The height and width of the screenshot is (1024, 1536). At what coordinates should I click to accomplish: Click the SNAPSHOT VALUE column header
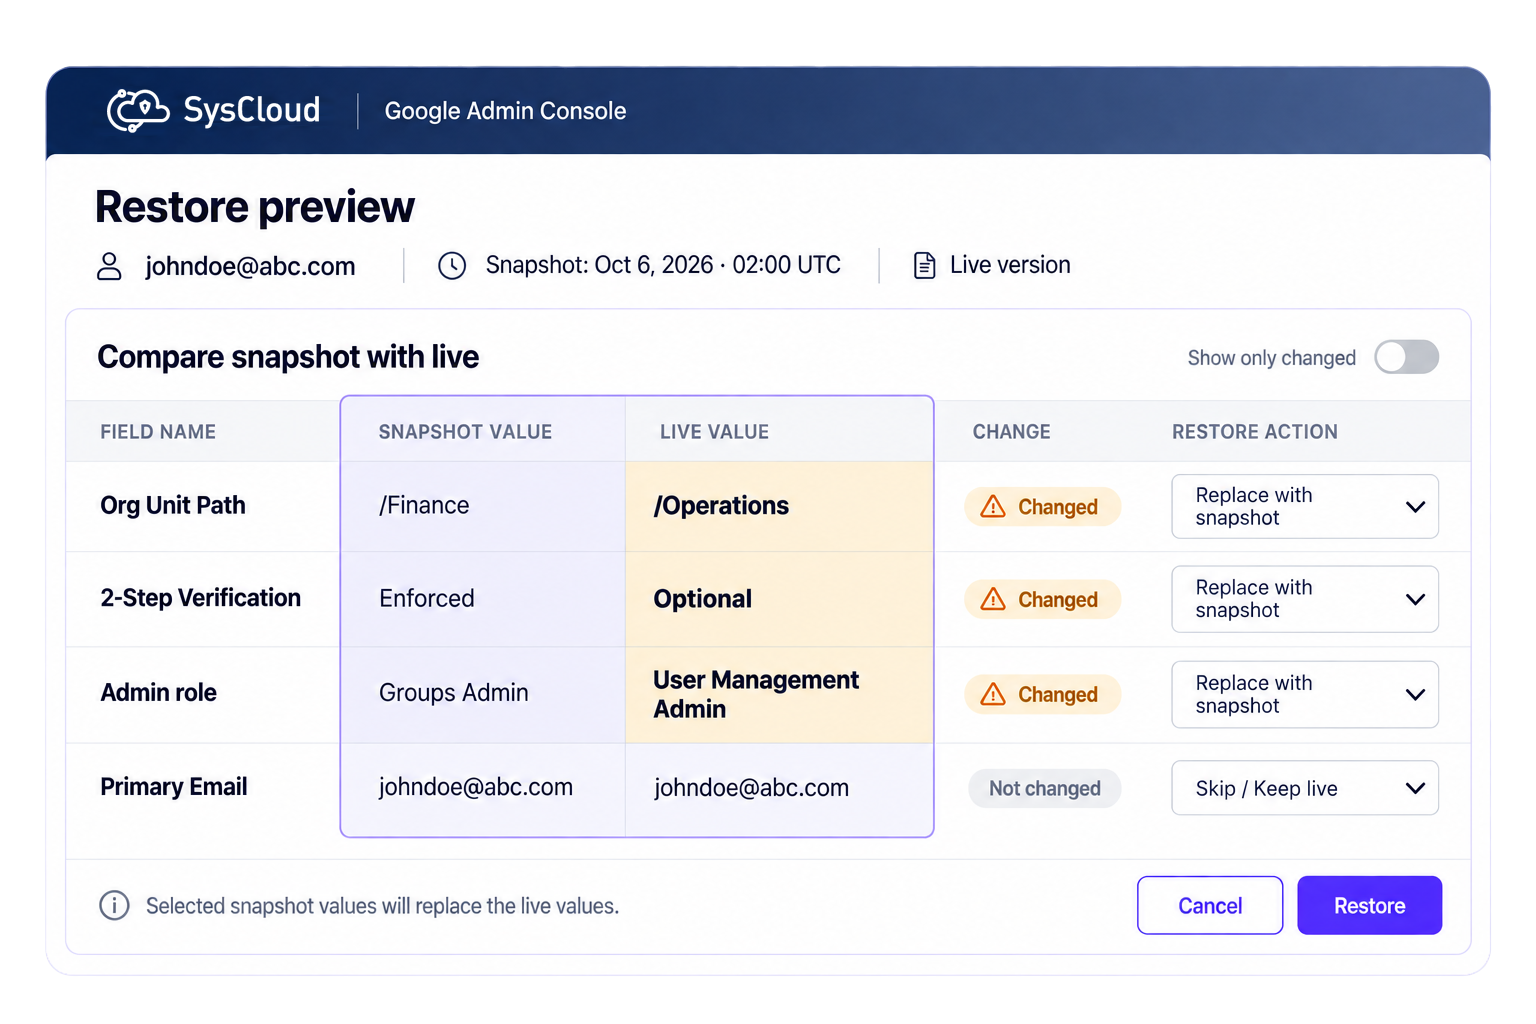[465, 432]
